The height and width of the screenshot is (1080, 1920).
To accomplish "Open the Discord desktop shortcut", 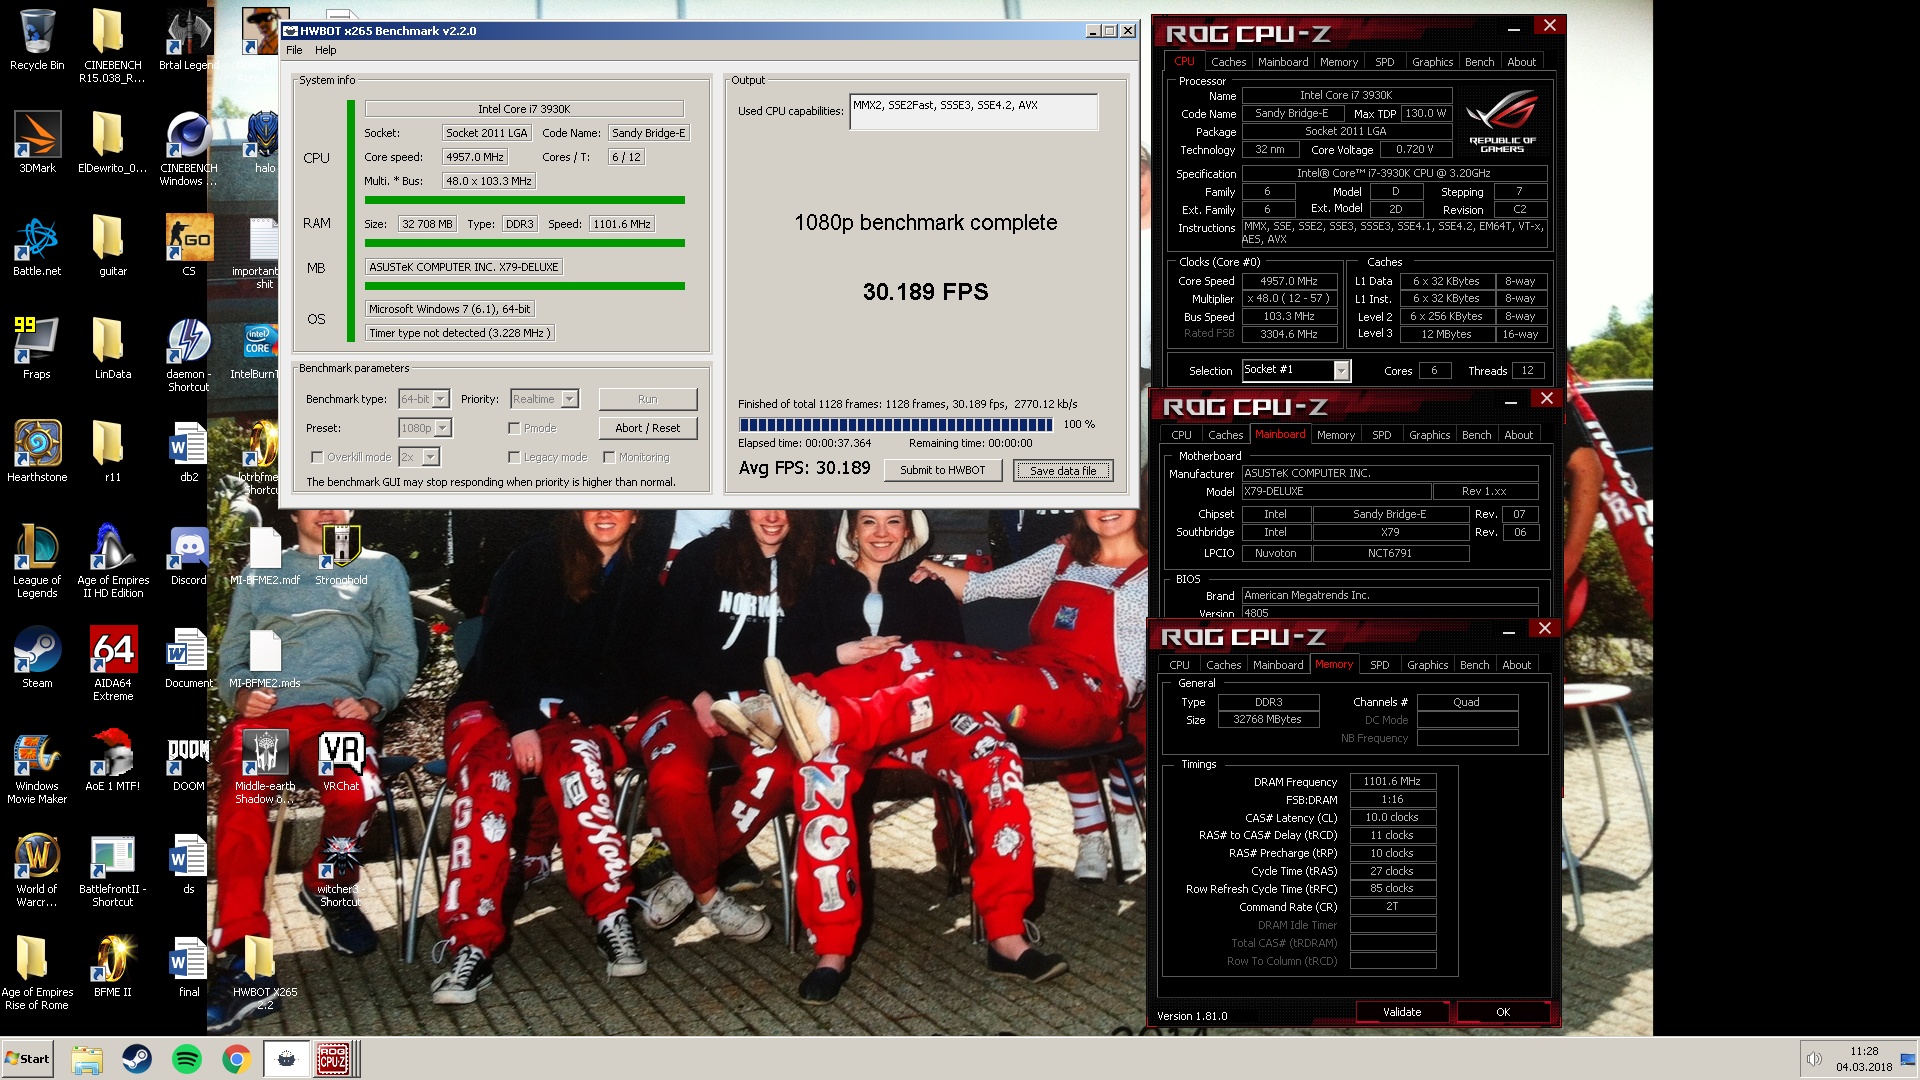I will click(188, 554).
